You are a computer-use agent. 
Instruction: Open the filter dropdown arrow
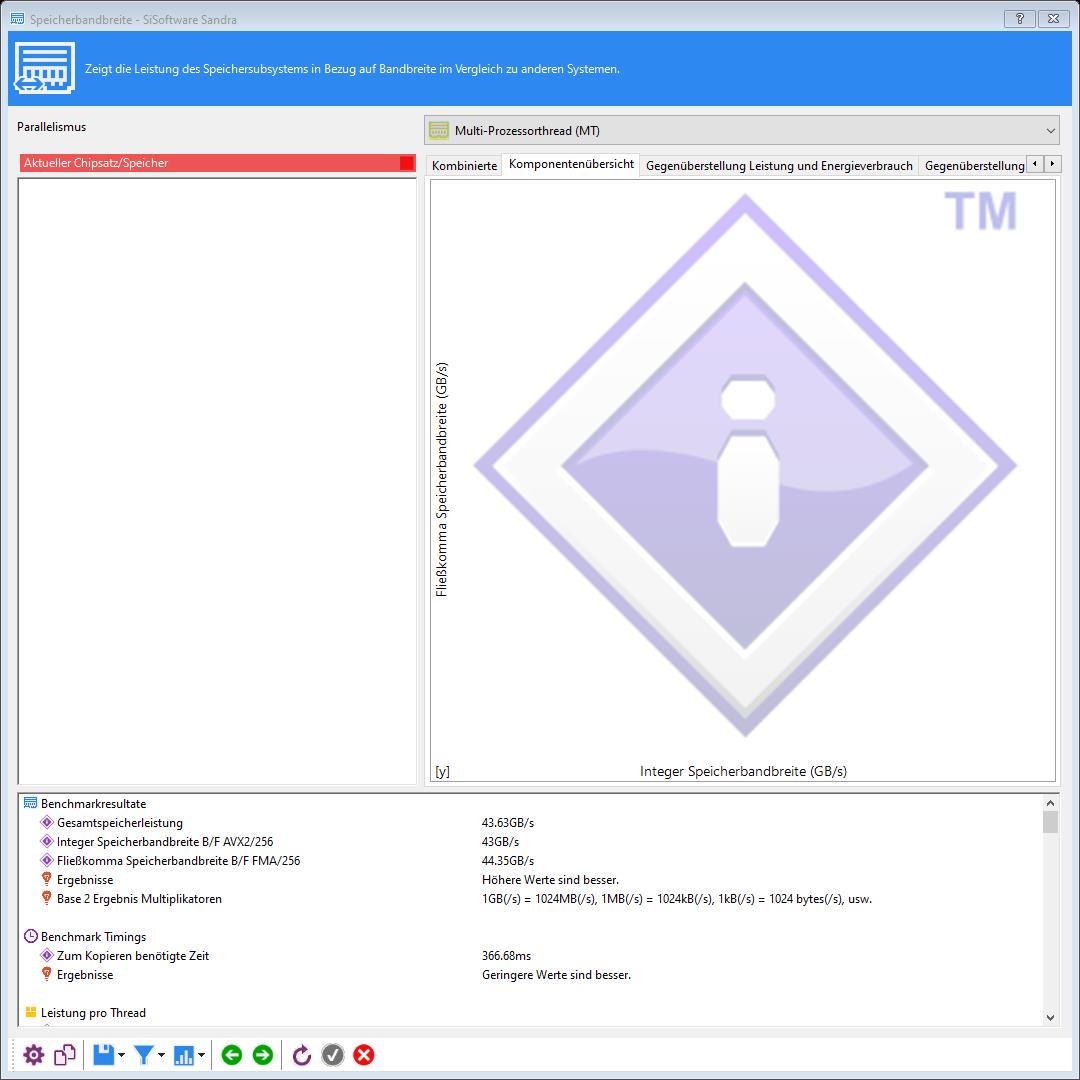pyautogui.click(x=162, y=1055)
